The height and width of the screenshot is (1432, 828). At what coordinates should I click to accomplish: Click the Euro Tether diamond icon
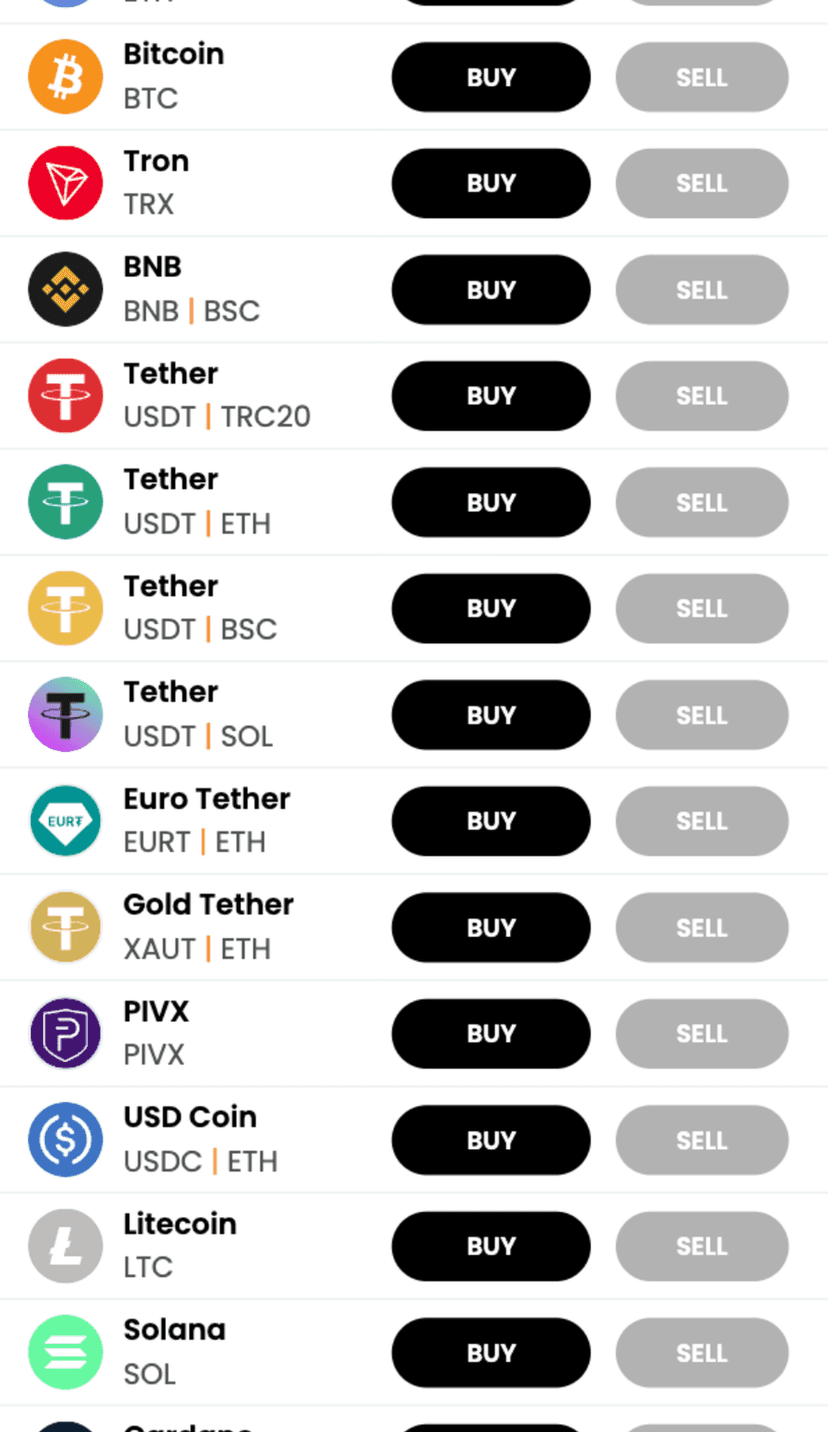pos(65,821)
